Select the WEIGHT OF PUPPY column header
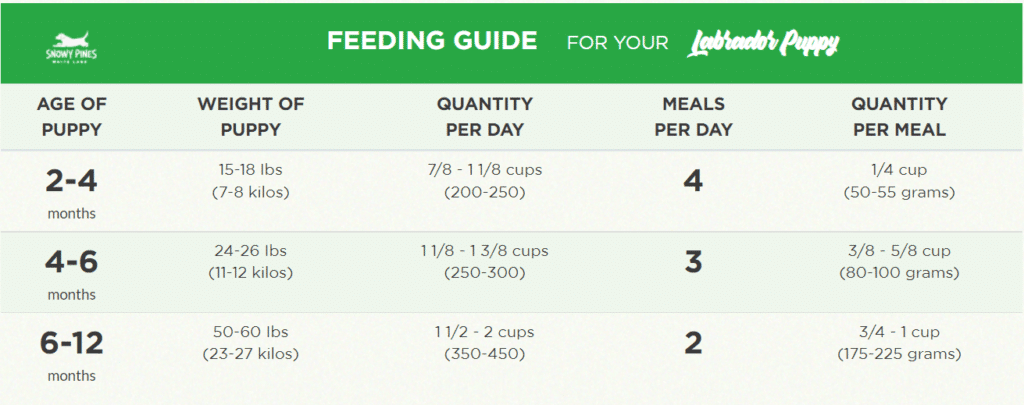The width and height of the screenshot is (1024, 405). click(x=251, y=117)
